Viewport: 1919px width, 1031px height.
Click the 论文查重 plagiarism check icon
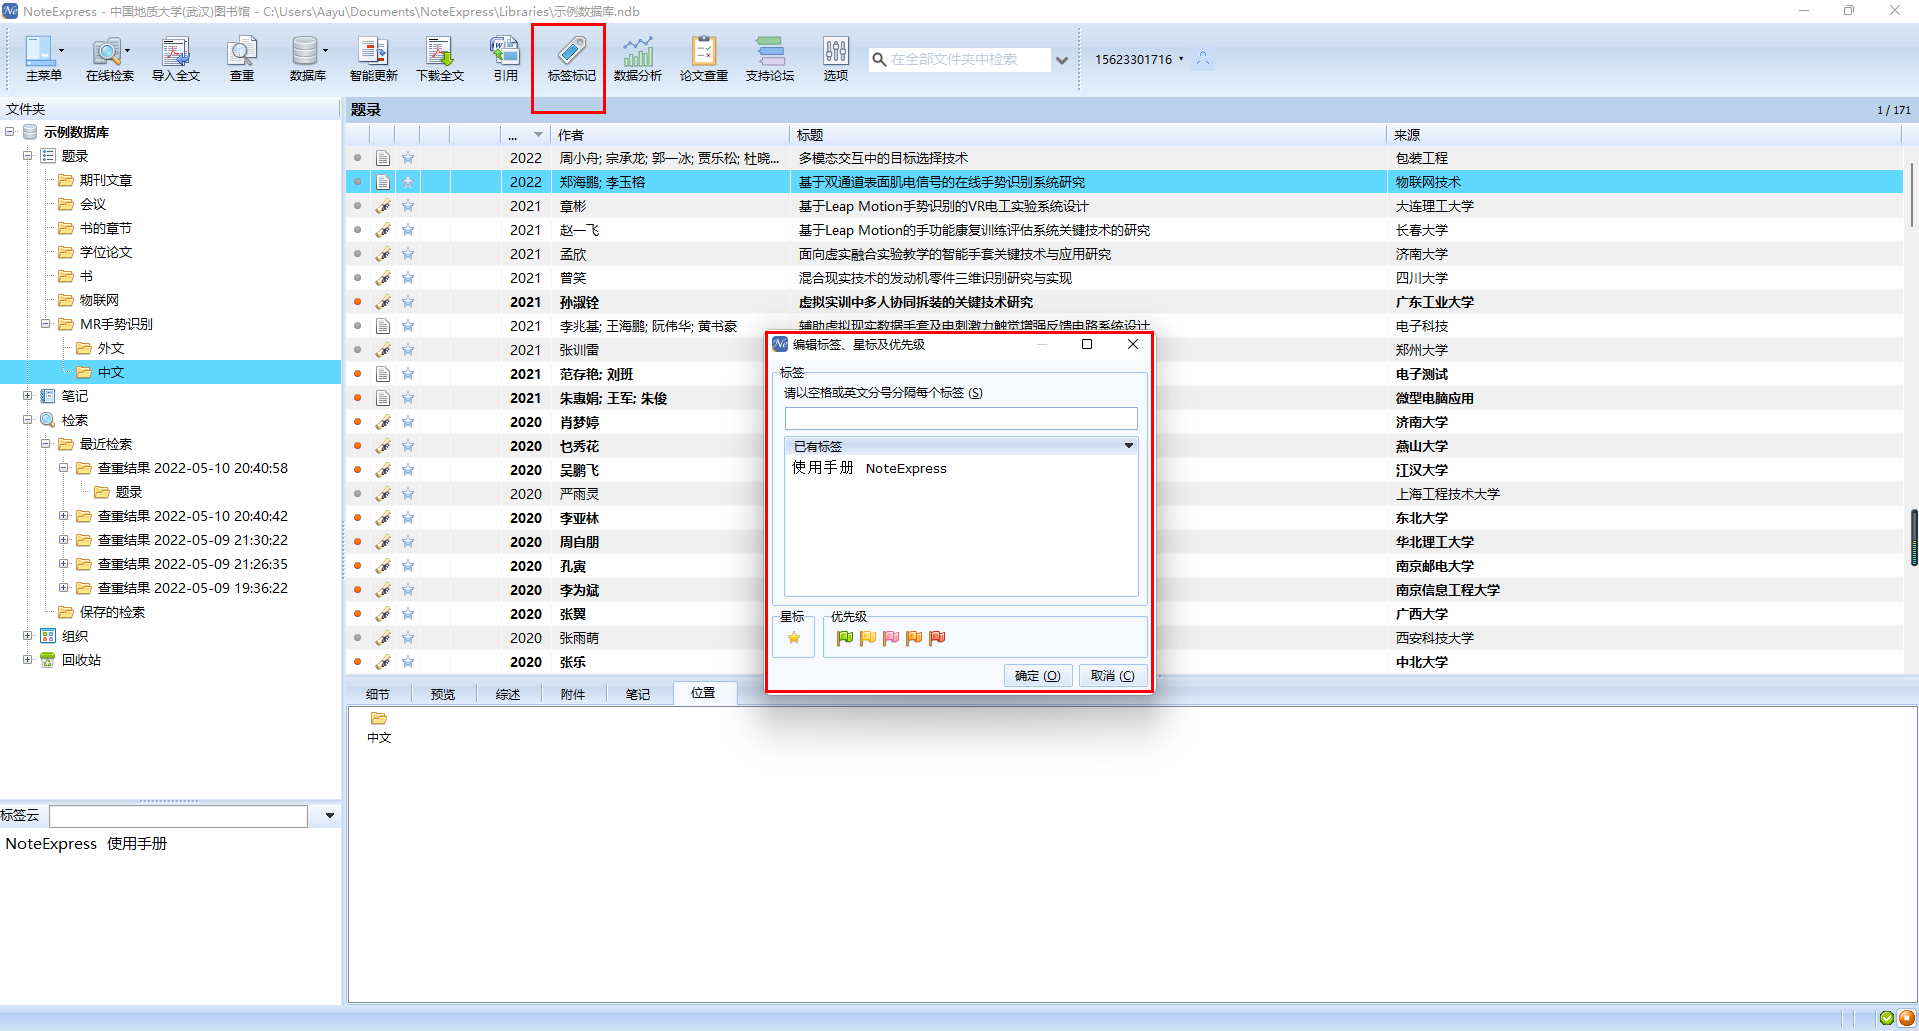[x=703, y=58]
